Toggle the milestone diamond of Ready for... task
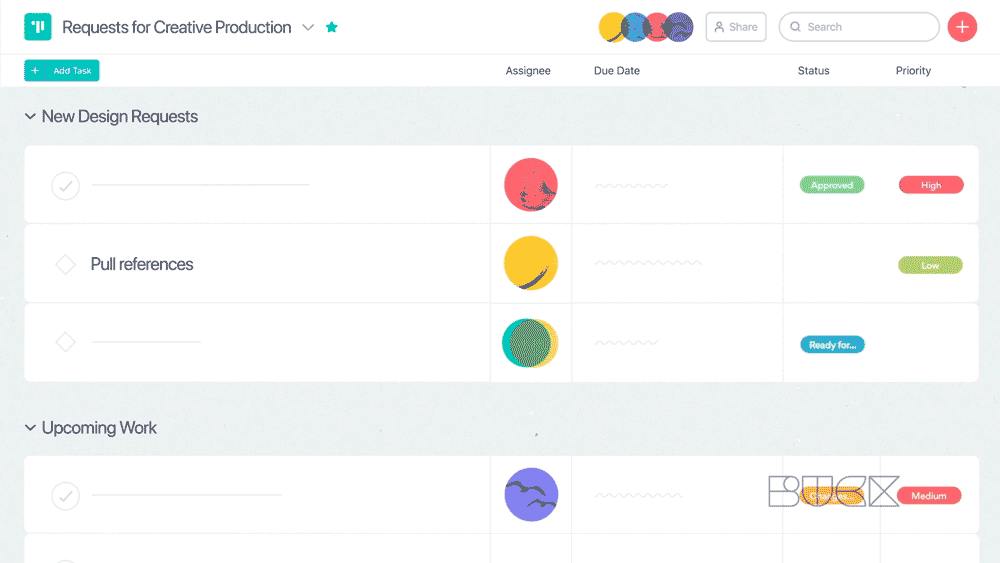This screenshot has height=563, width=1000. click(65, 342)
